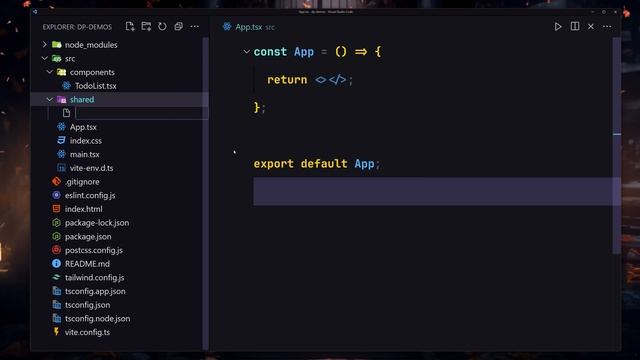This screenshot has height=360, width=640.
Task: Click the React icon on App.tsx tab
Action: pyautogui.click(x=227, y=27)
